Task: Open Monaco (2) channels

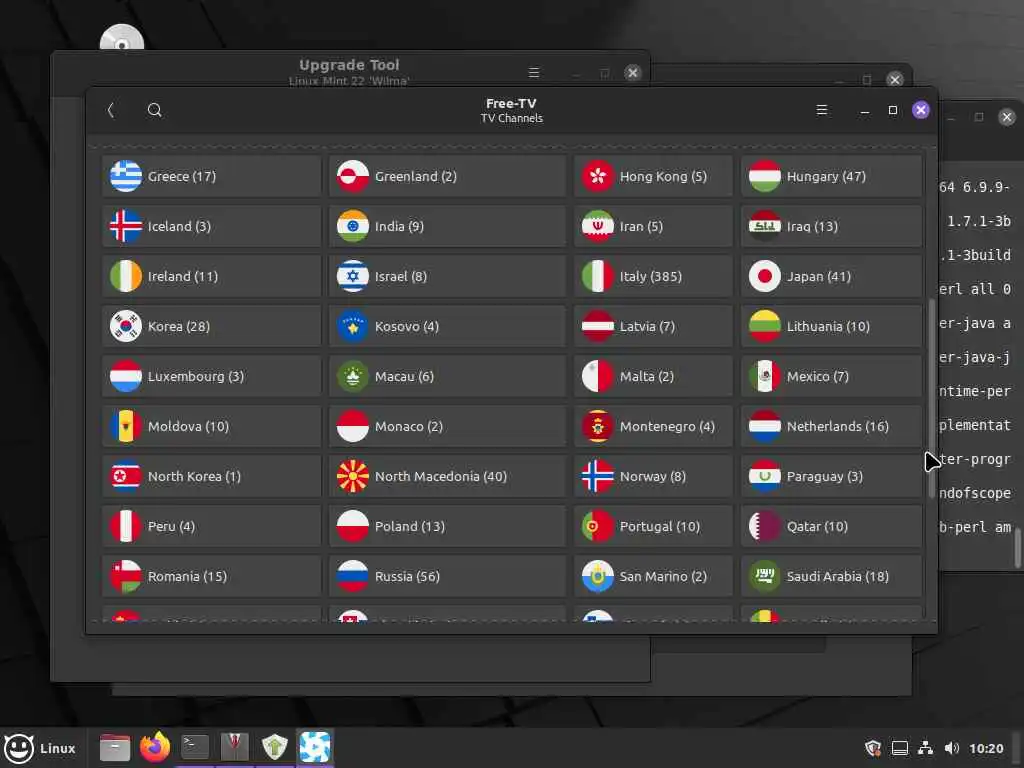Action: click(x=447, y=426)
